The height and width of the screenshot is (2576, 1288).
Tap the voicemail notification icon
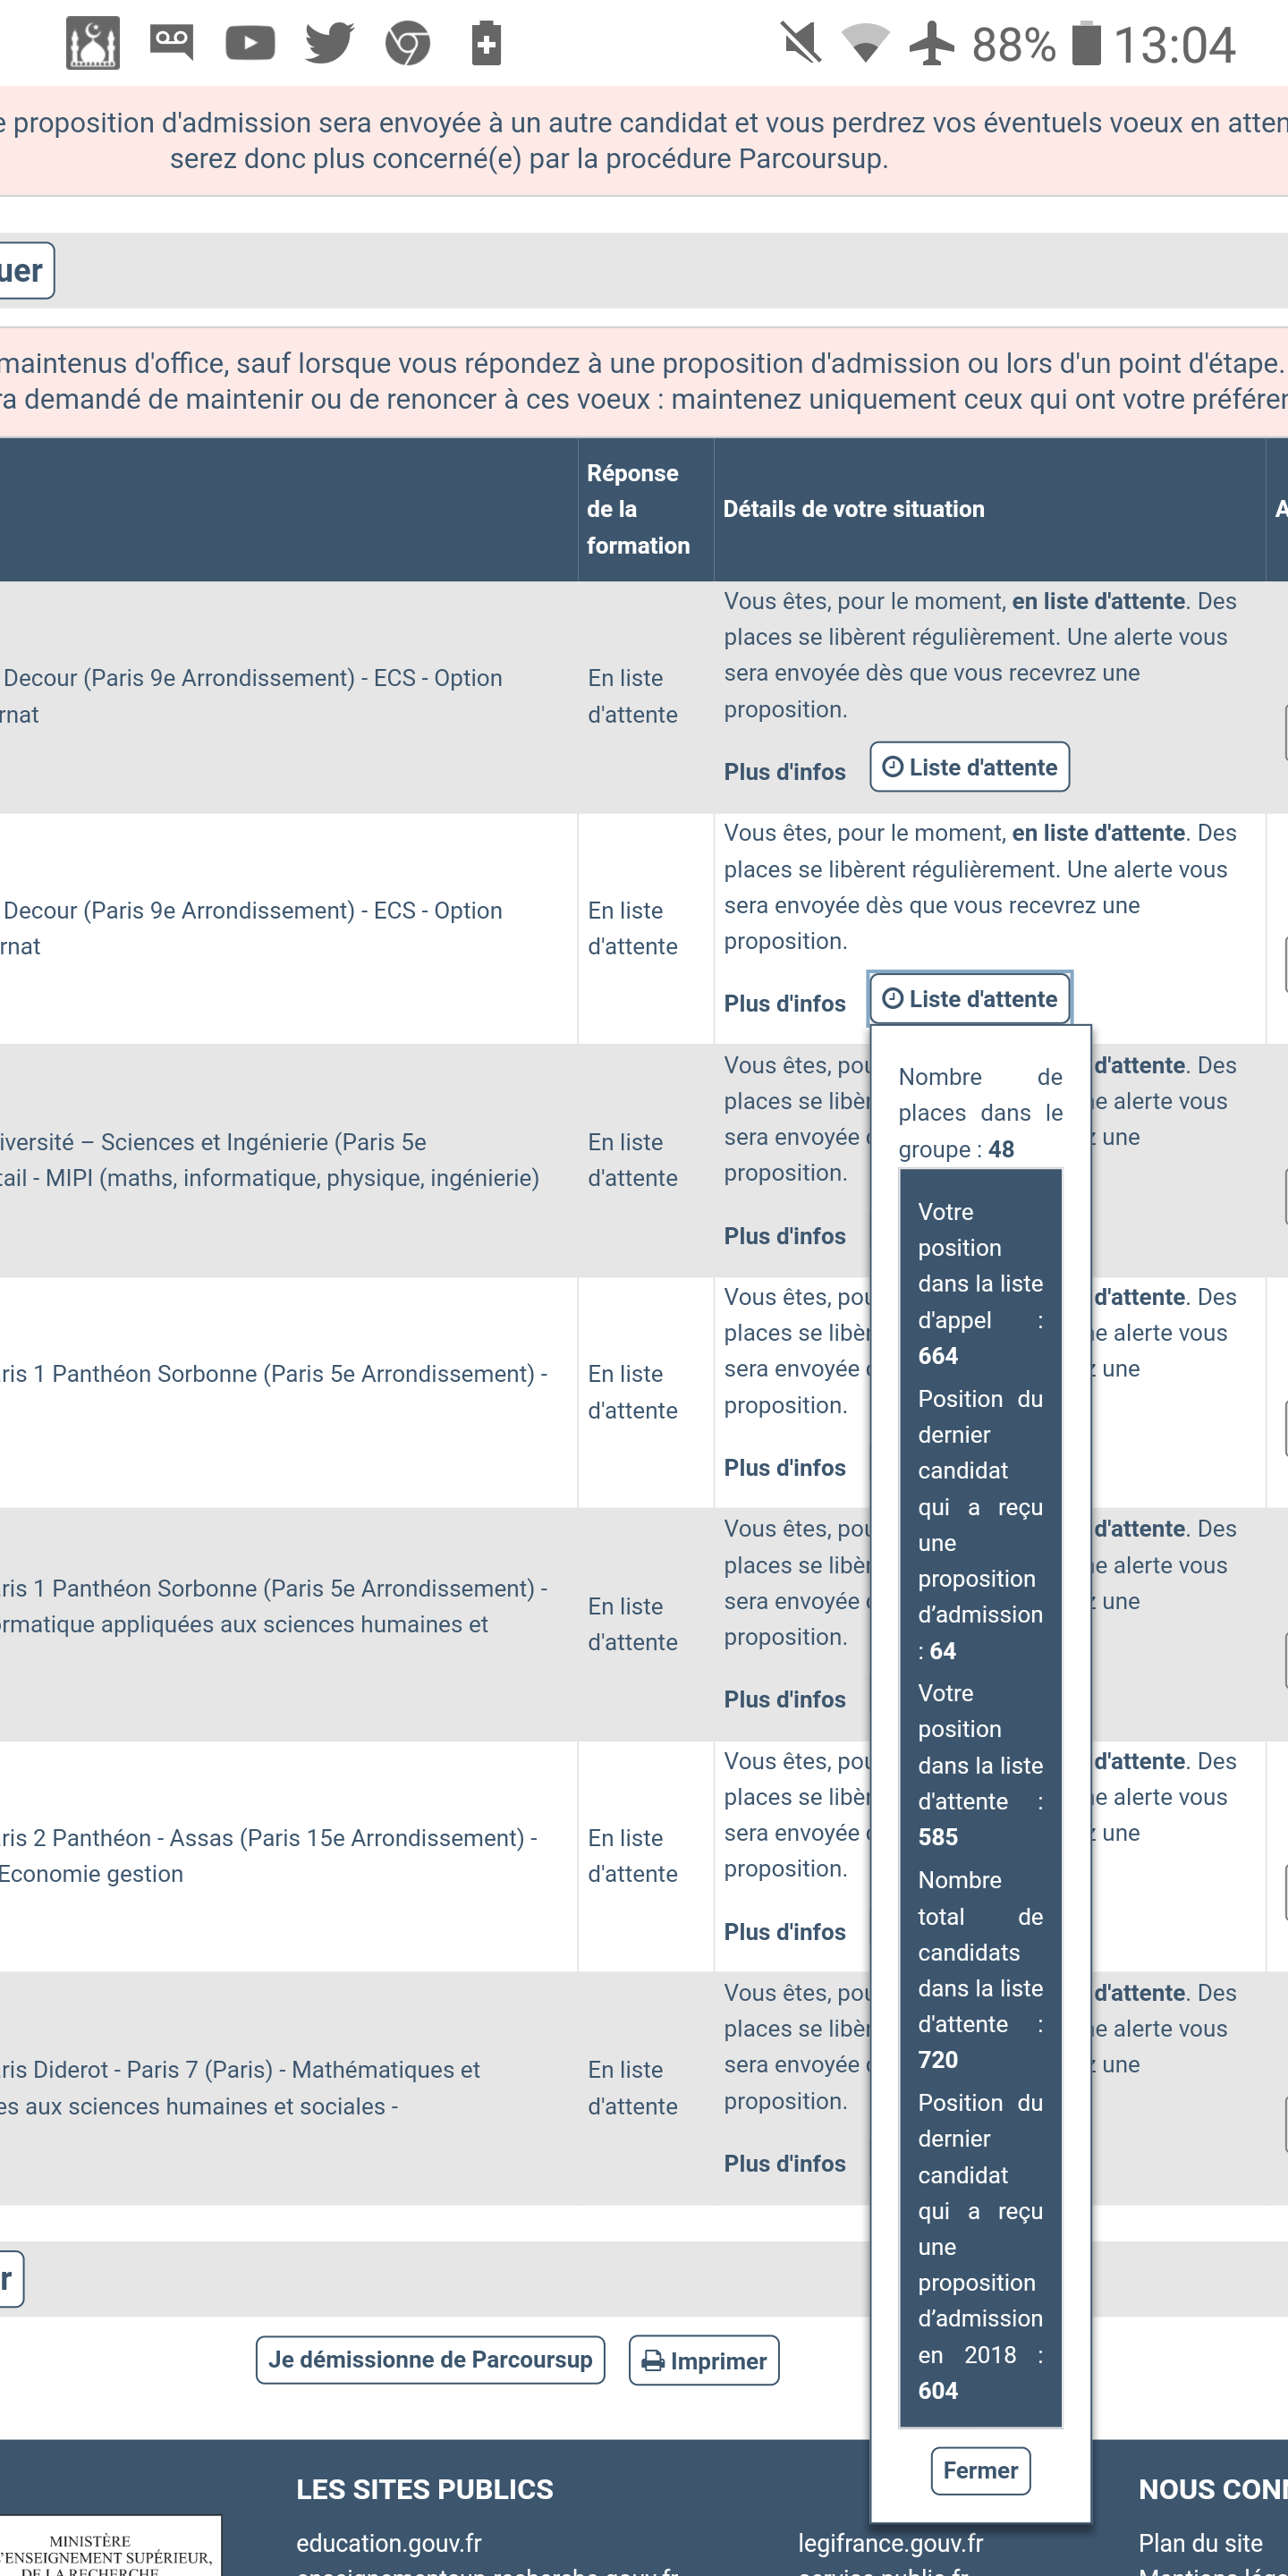171,43
